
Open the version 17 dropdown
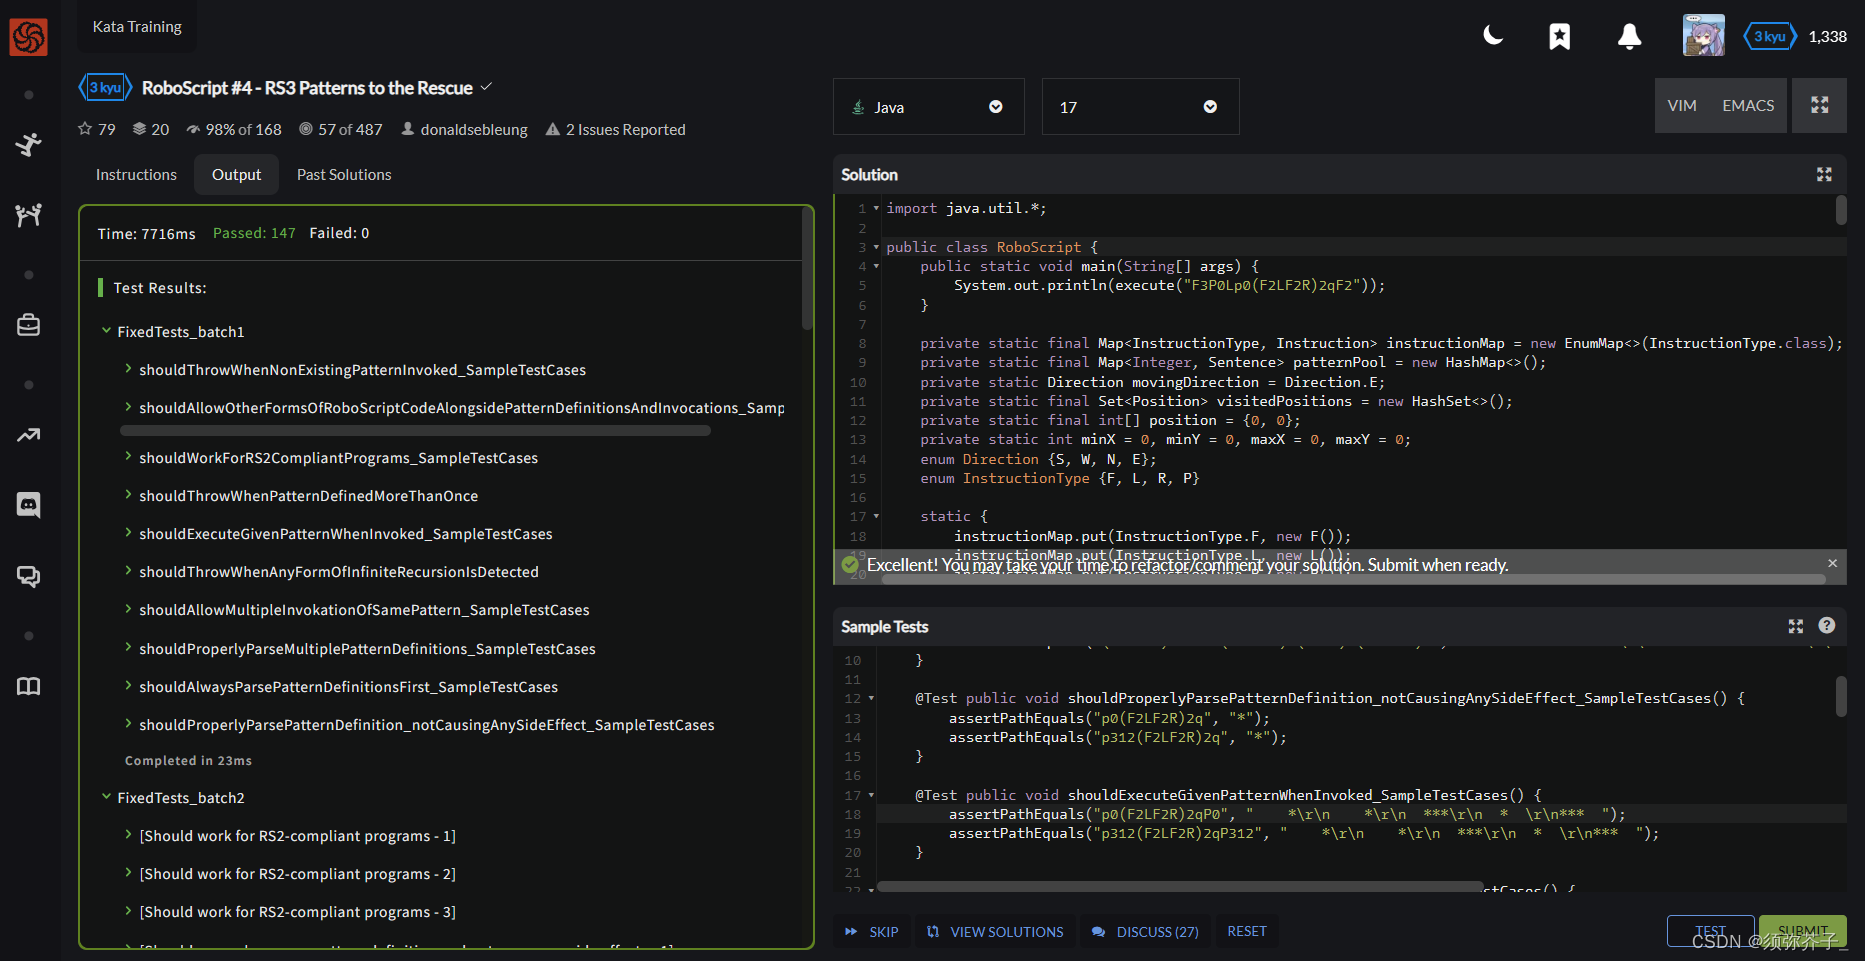tap(1140, 107)
